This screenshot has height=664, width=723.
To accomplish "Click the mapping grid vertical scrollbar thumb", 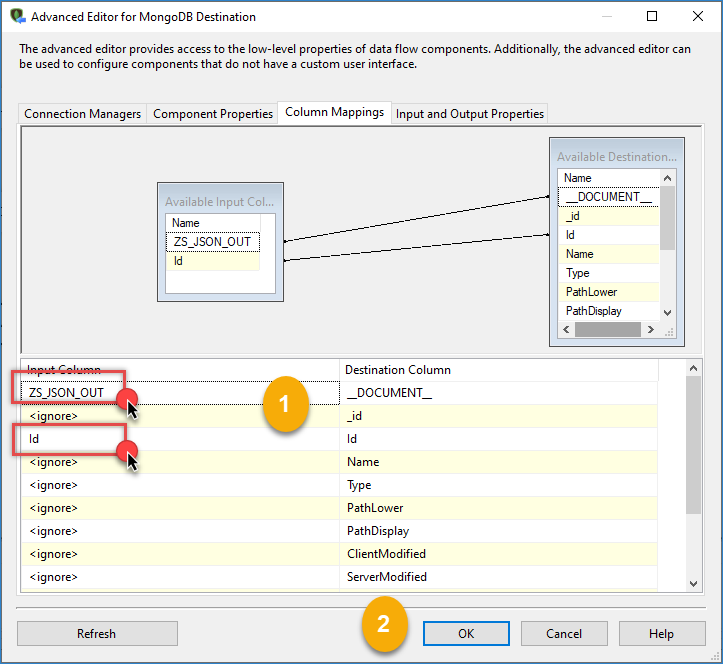I will click(x=693, y=445).
